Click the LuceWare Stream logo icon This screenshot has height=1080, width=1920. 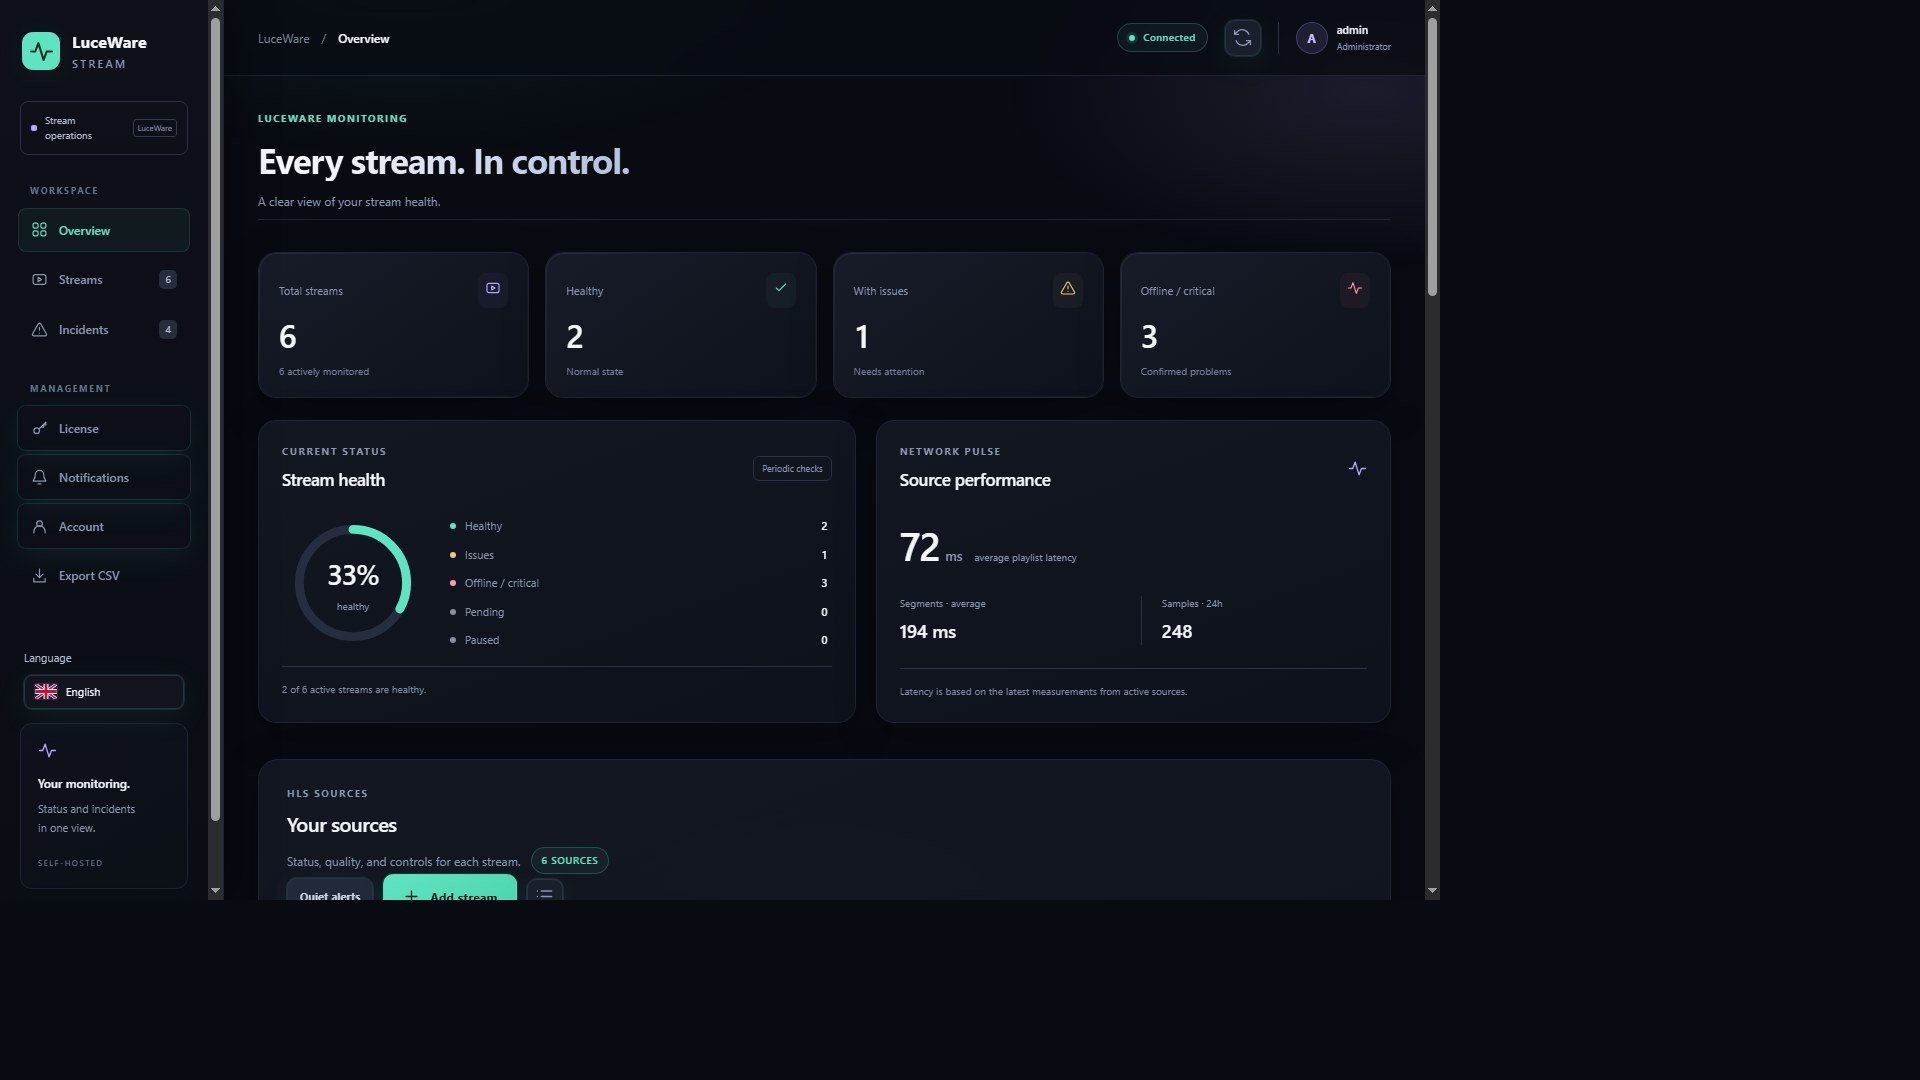point(41,51)
